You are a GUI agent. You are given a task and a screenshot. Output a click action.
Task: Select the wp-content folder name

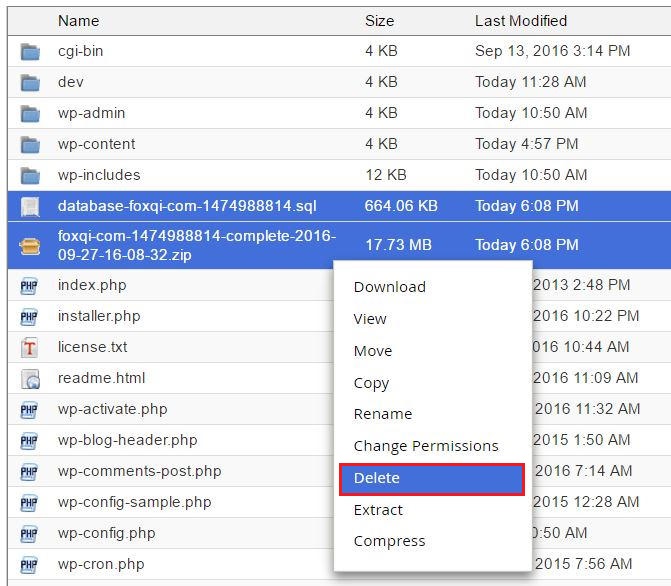[97, 144]
